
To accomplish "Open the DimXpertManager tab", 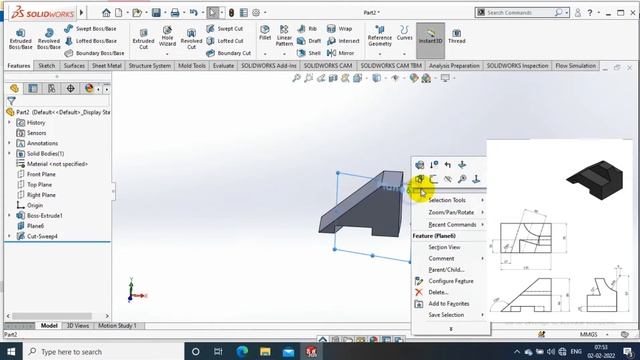I will 70,88.
